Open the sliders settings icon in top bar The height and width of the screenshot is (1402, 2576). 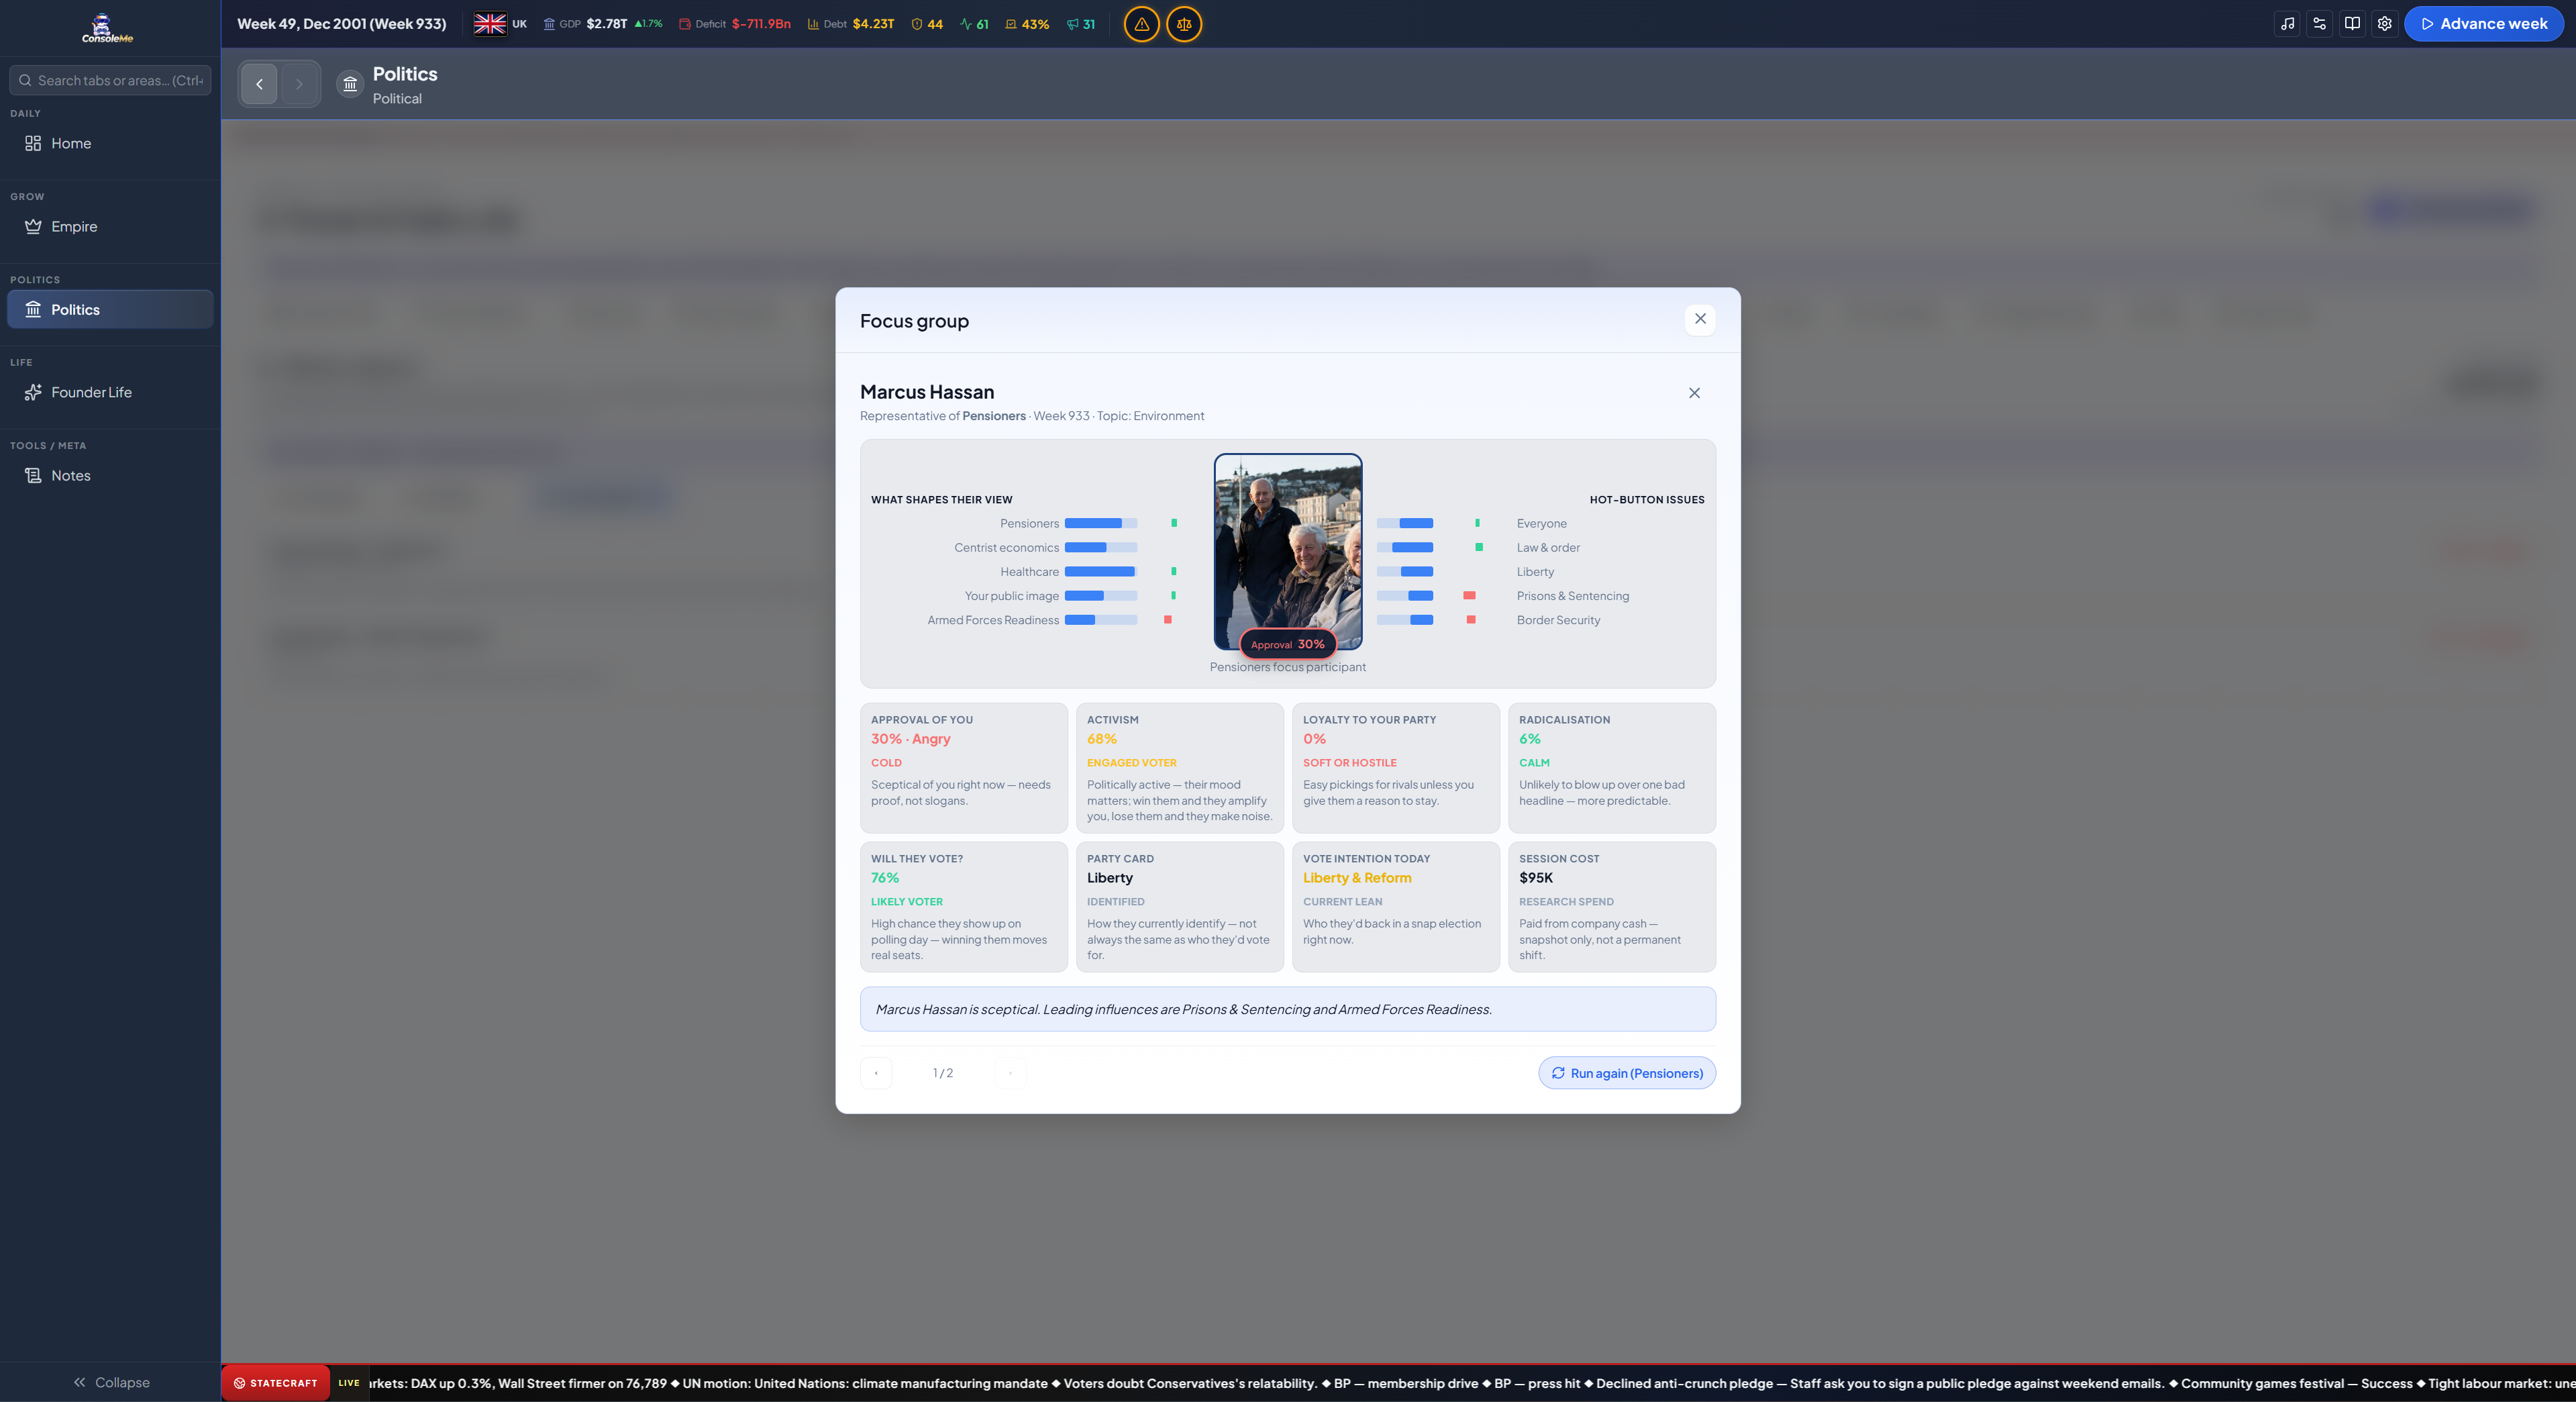click(2319, 24)
